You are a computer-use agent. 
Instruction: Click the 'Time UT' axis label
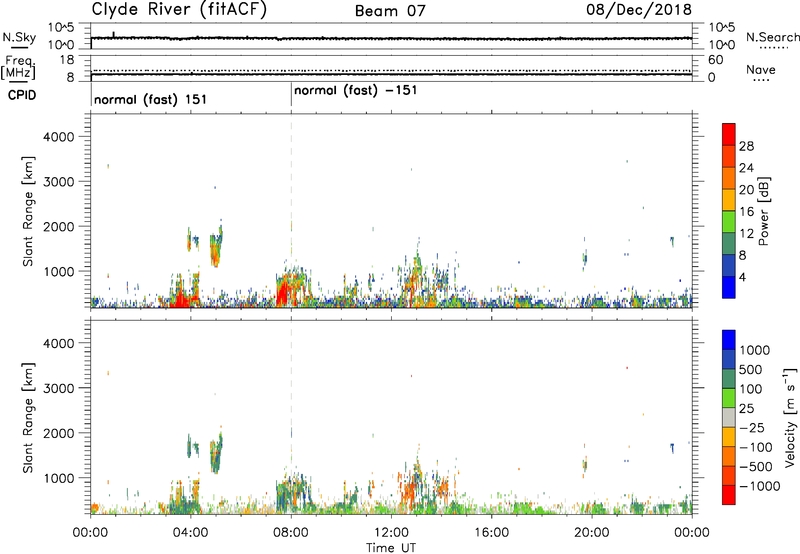click(x=391, y=548)
